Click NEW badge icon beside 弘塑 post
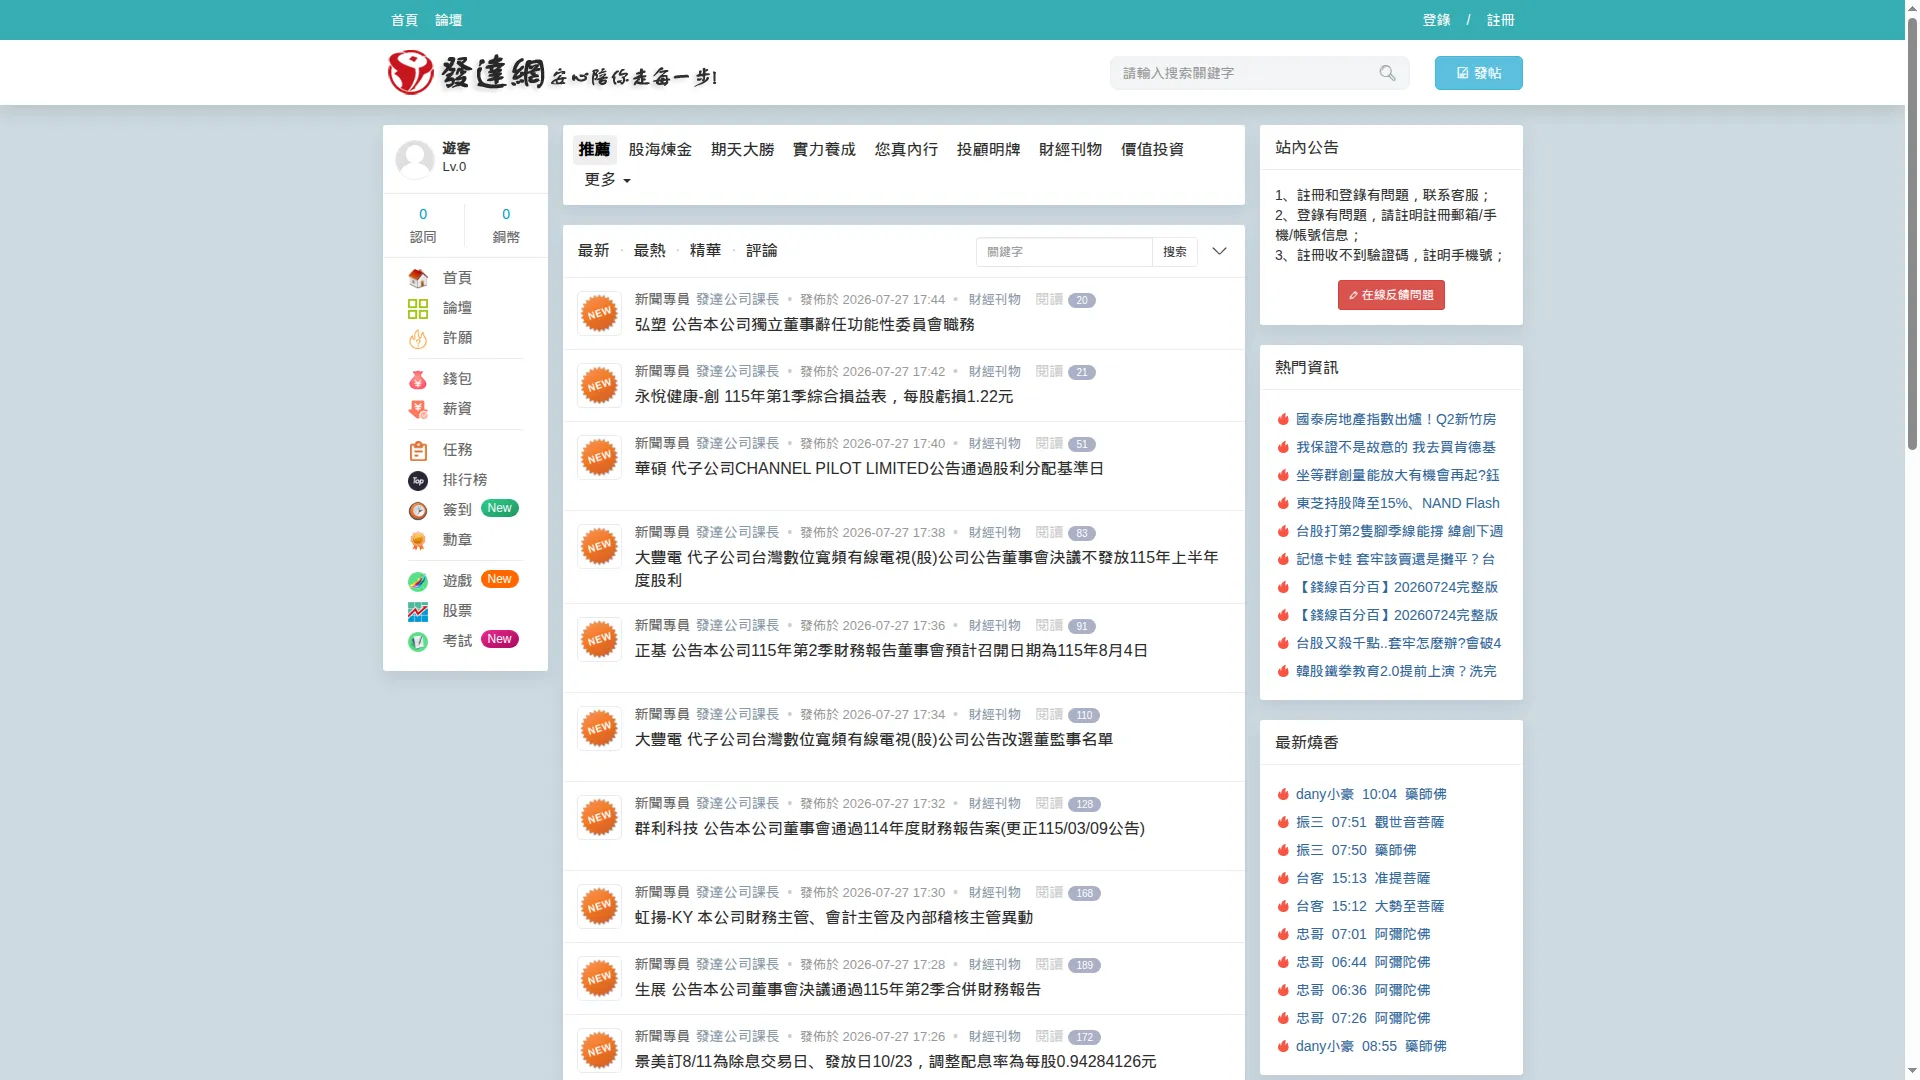The image size is (1920, 1080). tap(599, 313)
